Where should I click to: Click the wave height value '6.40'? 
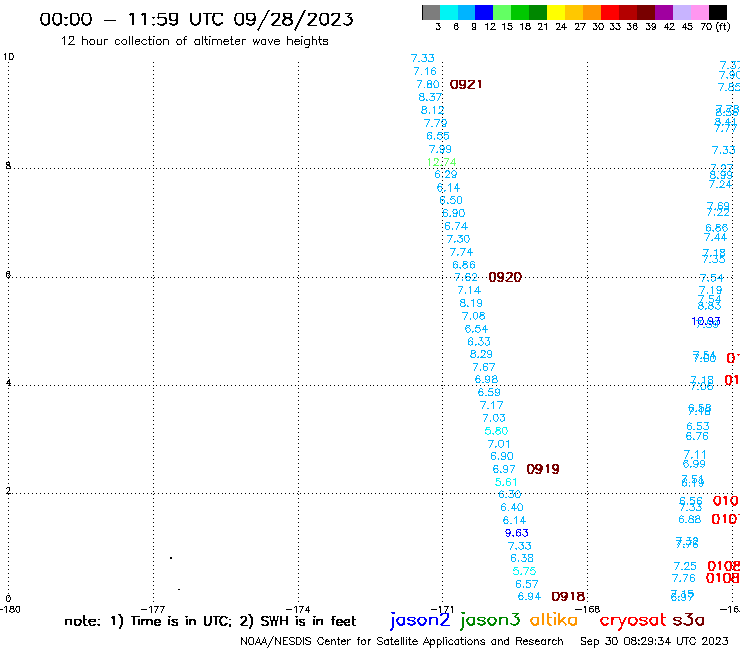pos(512,507)
